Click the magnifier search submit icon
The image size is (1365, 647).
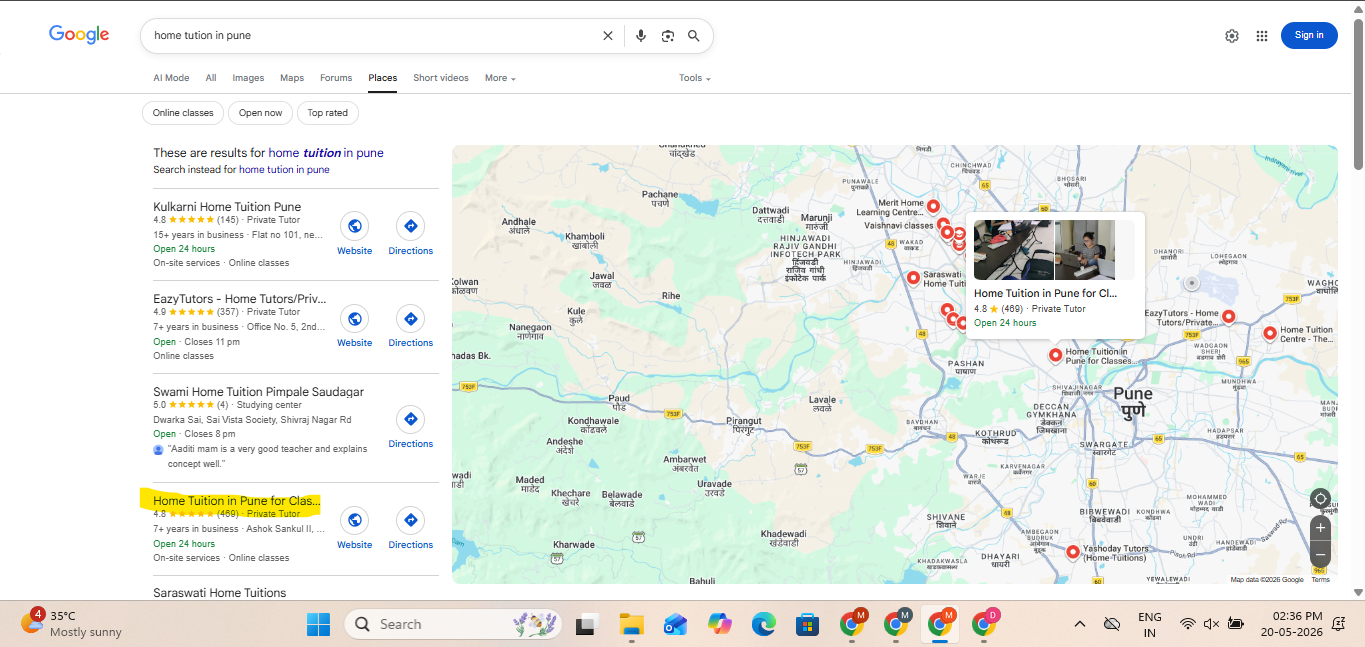tap(694, 35)
